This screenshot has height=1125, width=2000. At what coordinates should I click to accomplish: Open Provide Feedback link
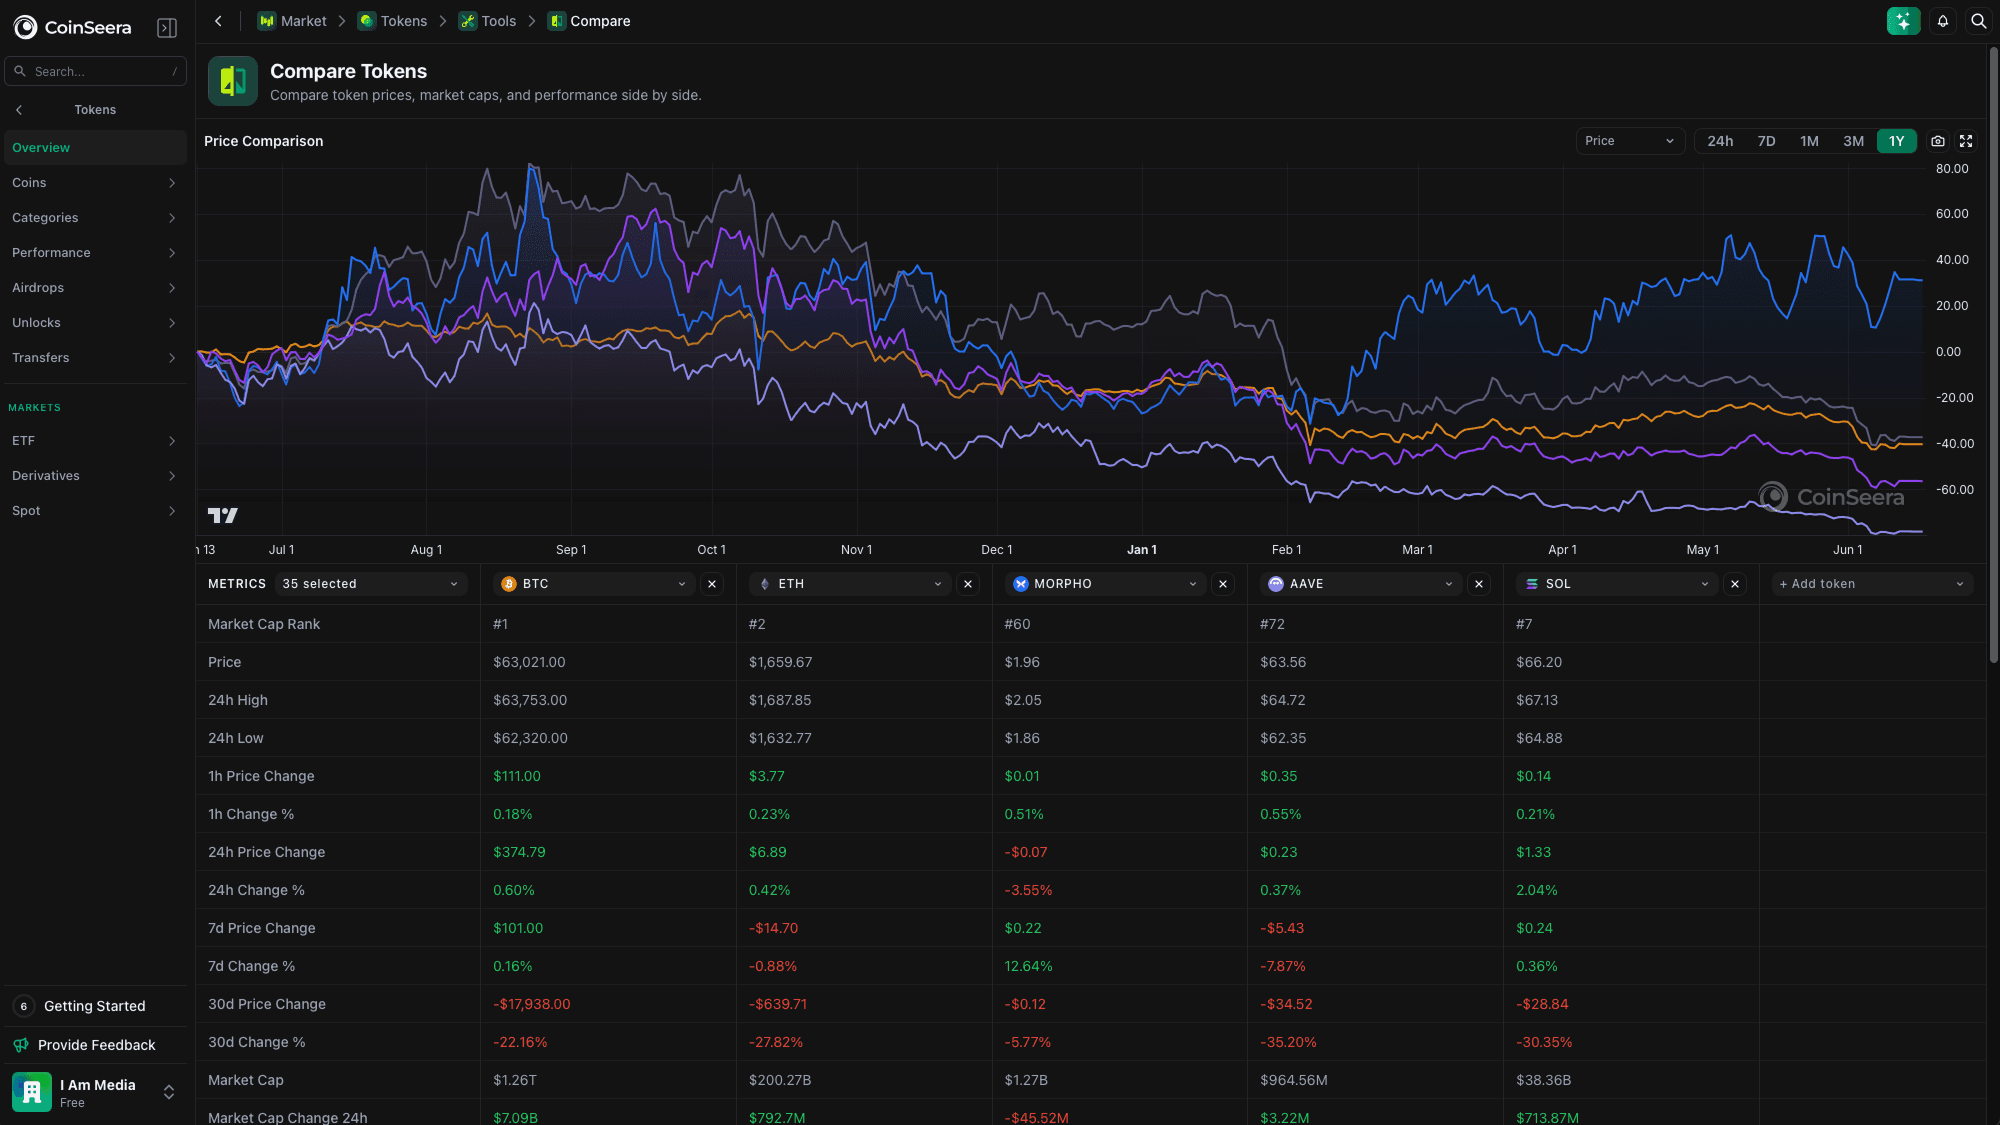click(95, 1045)
